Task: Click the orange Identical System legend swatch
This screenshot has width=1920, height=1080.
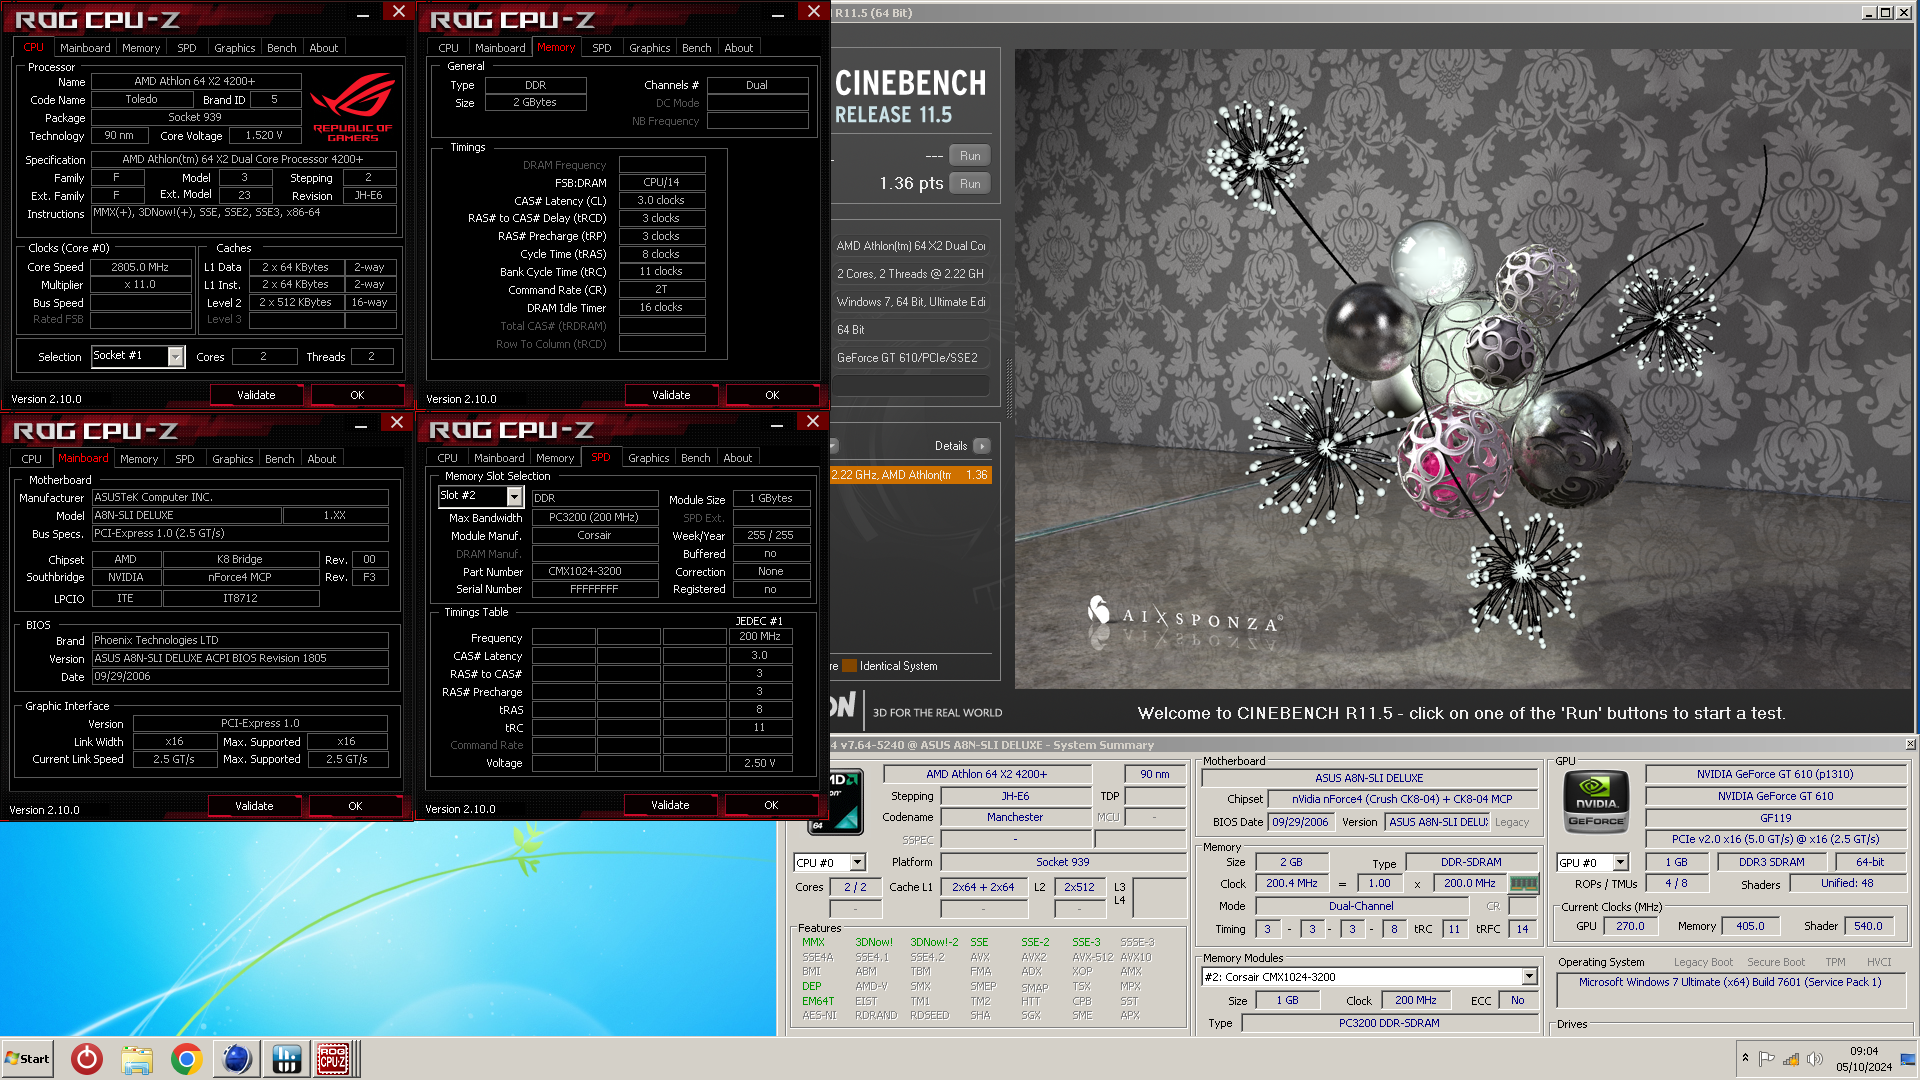Action: [849, 666]
